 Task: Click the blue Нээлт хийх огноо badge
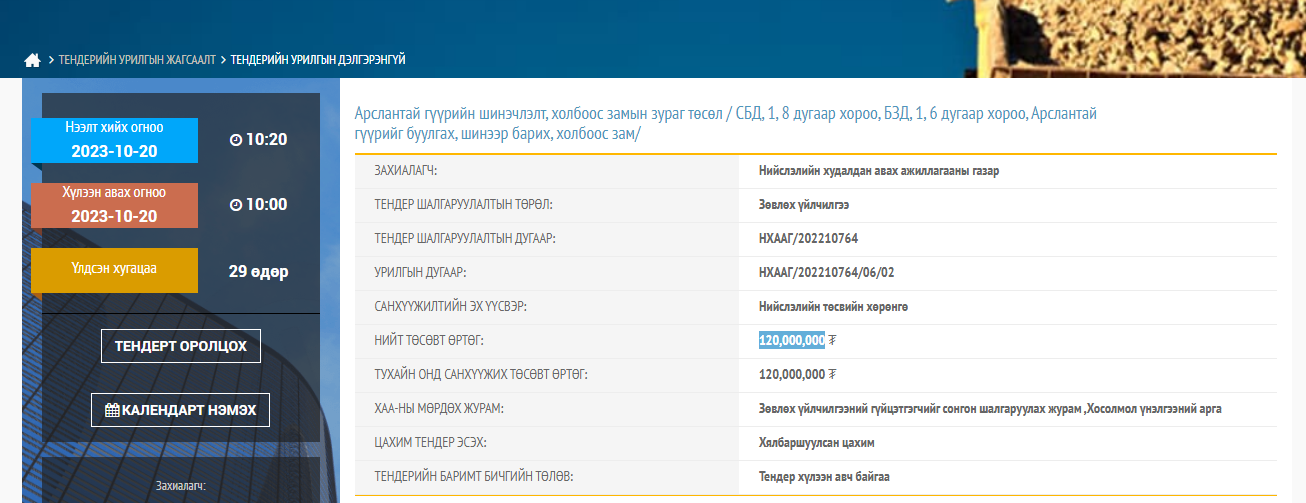coord(114,140)
